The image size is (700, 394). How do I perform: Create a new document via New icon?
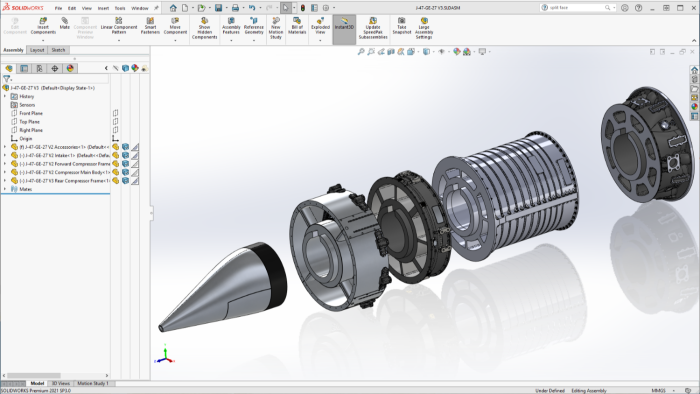pos(185,8)
